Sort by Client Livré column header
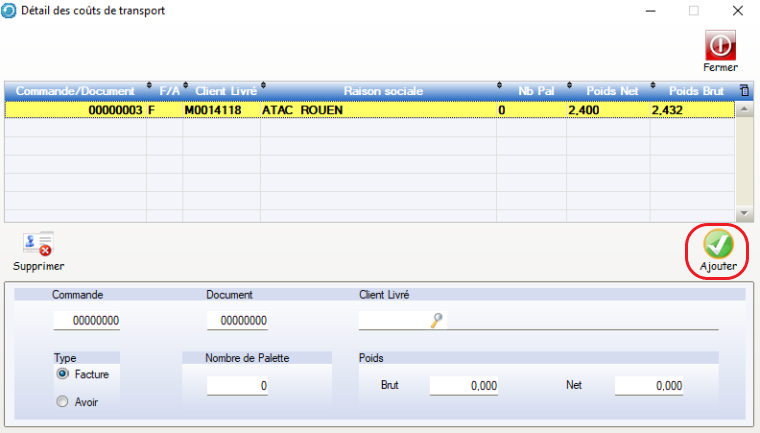The width and height of the screenshot is (760, 433). 220,91
